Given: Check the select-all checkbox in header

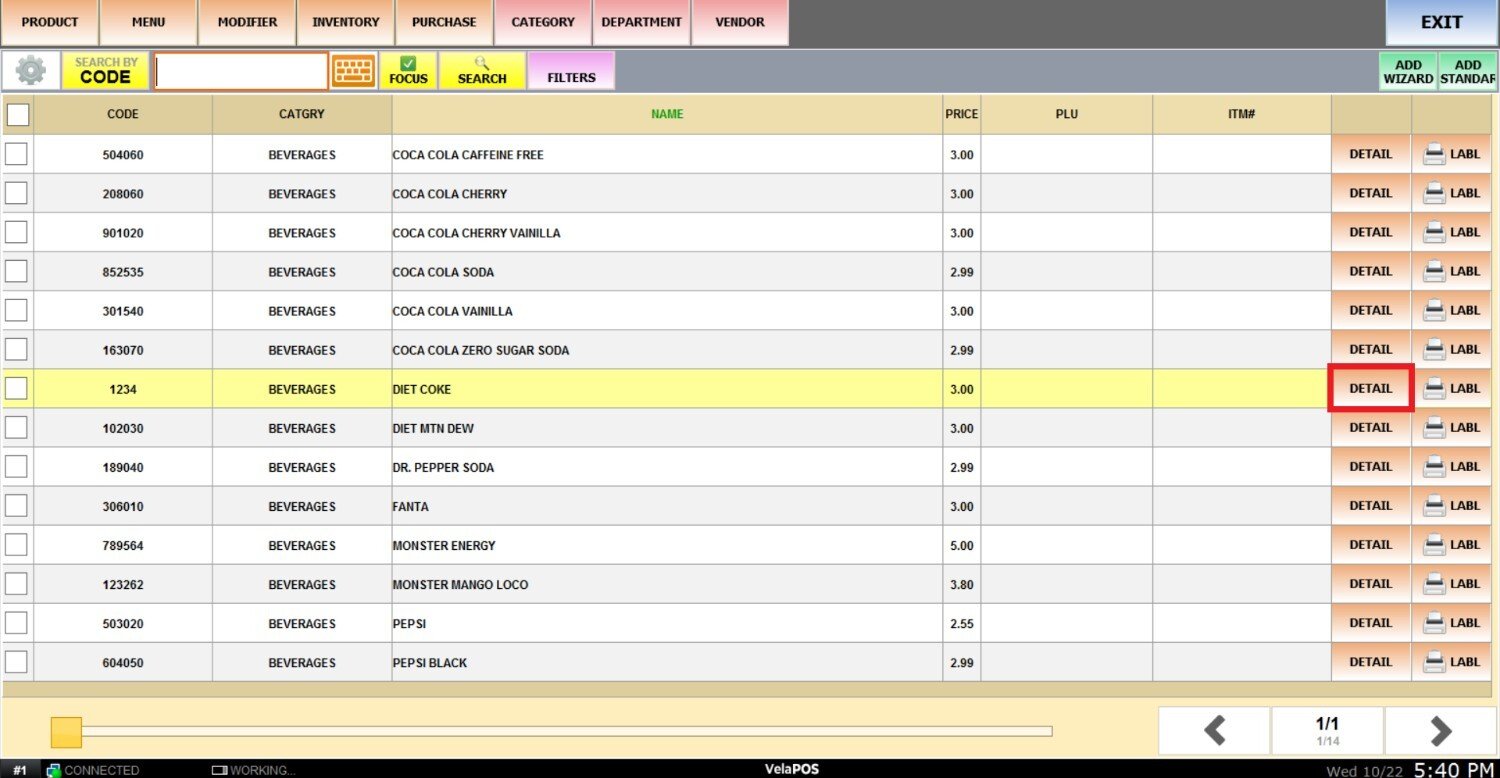Looking at the screenshot, I should coord(18,115).
